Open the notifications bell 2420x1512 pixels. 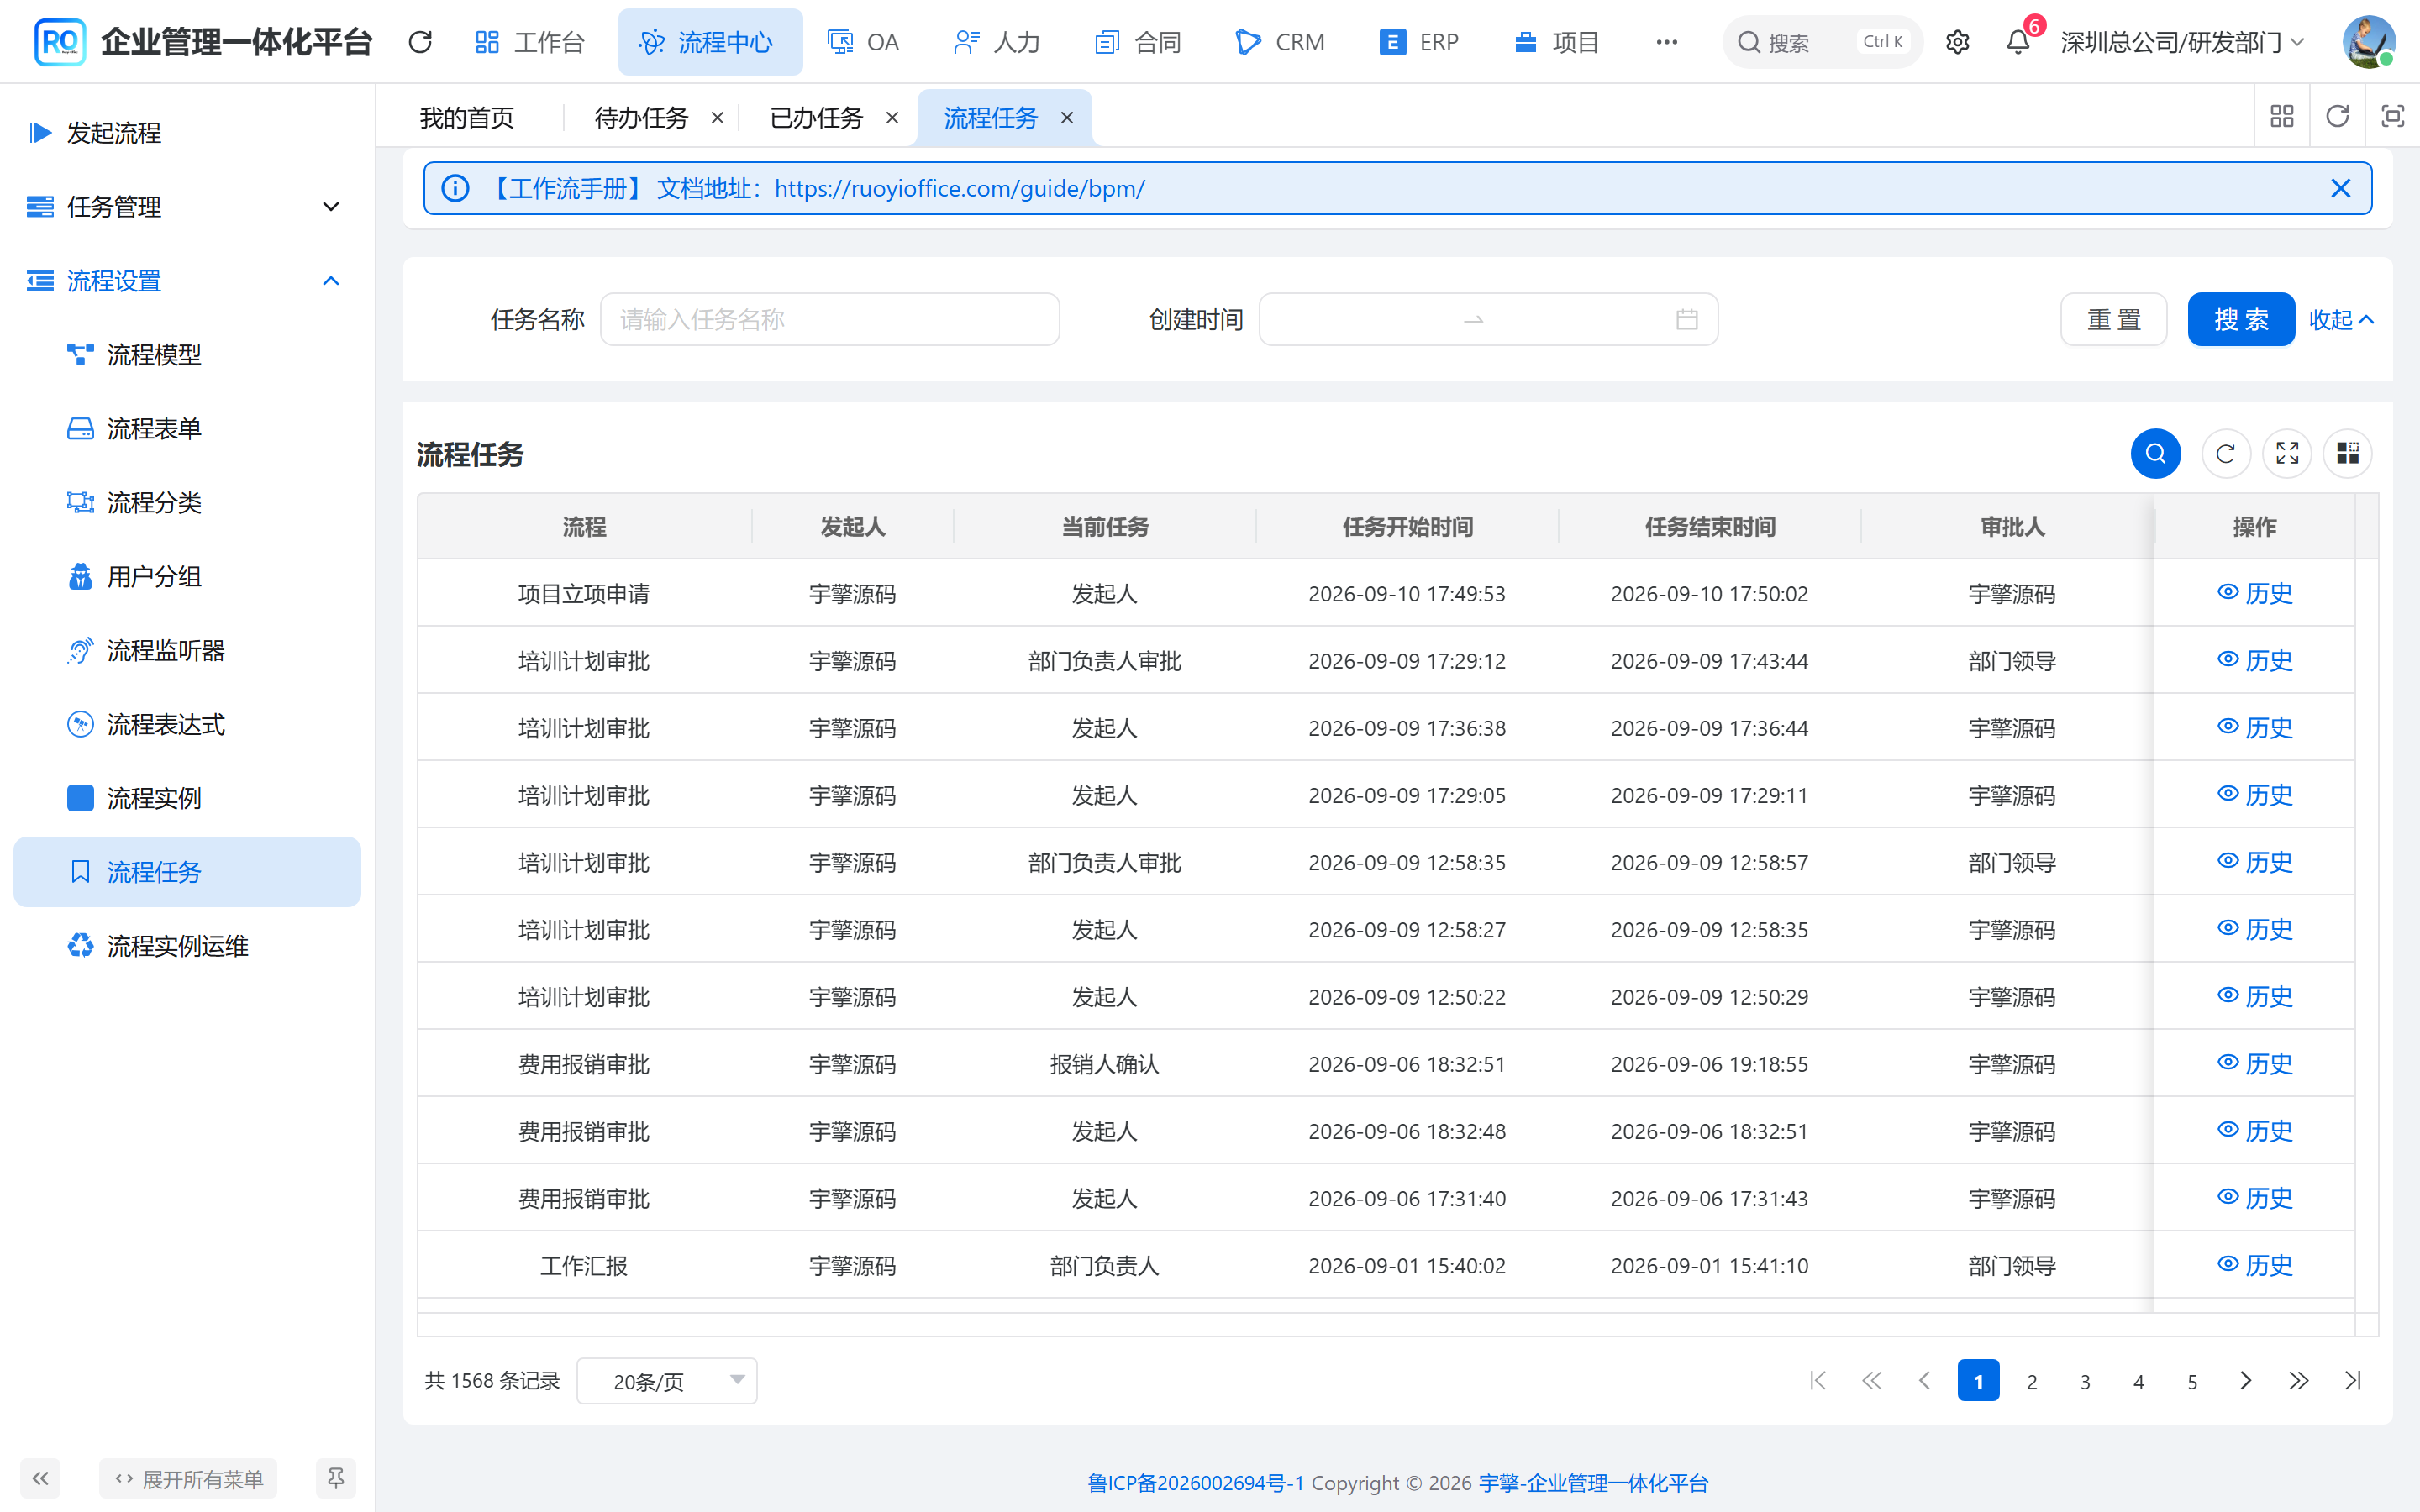pos(2018,42)
